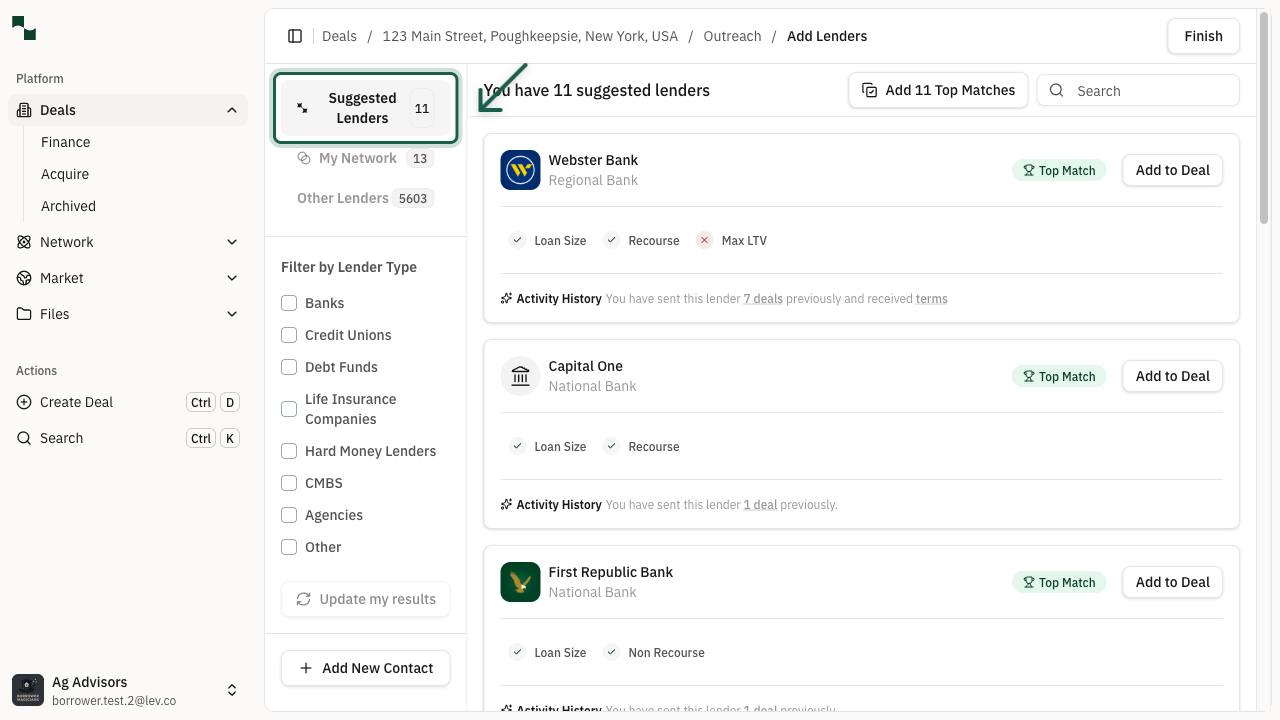Screen dimensions: 1280x720
Task: Enable the Banks filter checkbox
Action: (x=289, y=303)
